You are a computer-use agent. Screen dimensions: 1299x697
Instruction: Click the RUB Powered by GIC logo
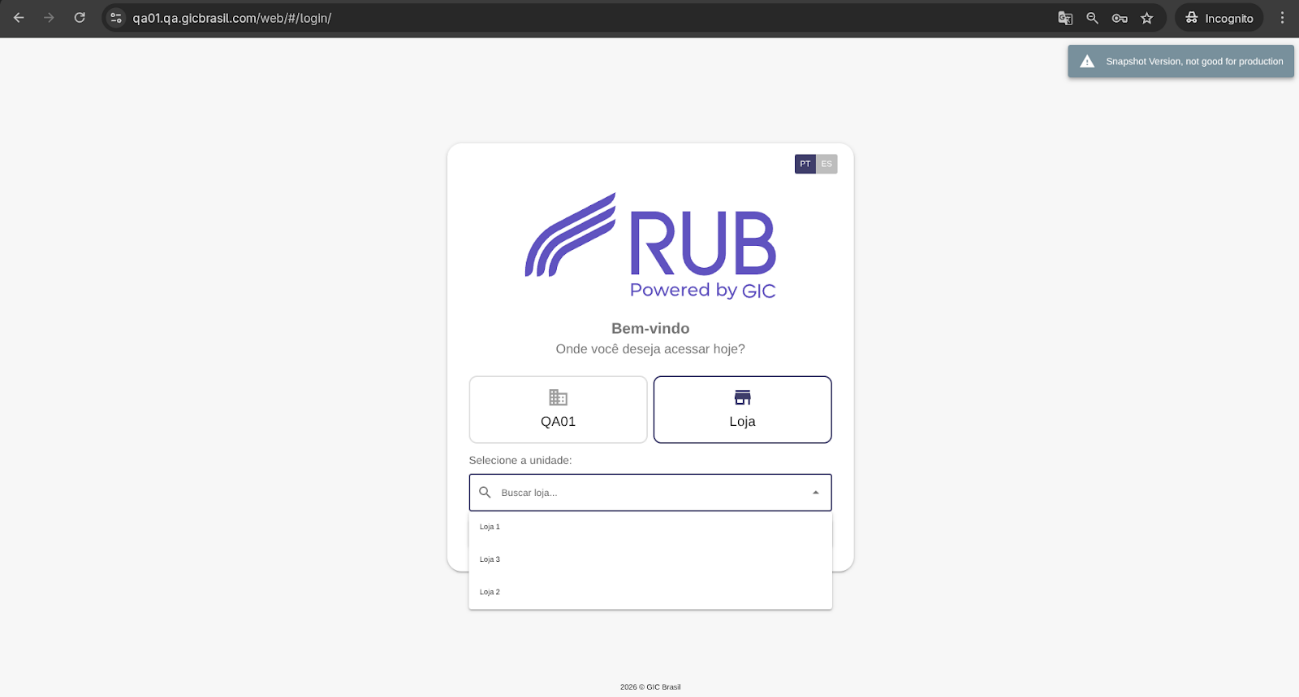[650, 246]
